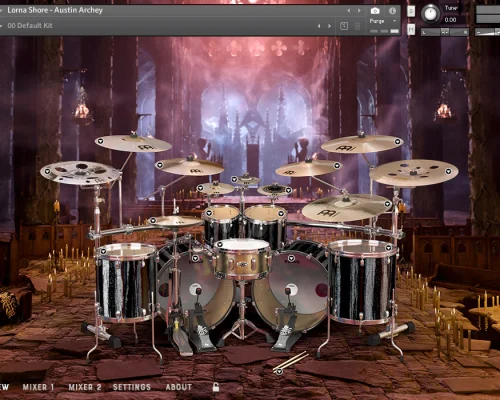
Task: Open the snare drum selector arrow
Action: tap(220, 244)
